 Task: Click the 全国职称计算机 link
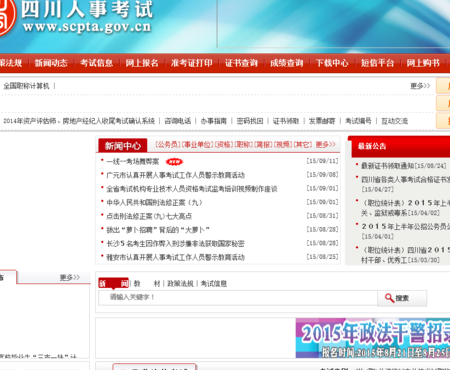click(x=26, y=86)
